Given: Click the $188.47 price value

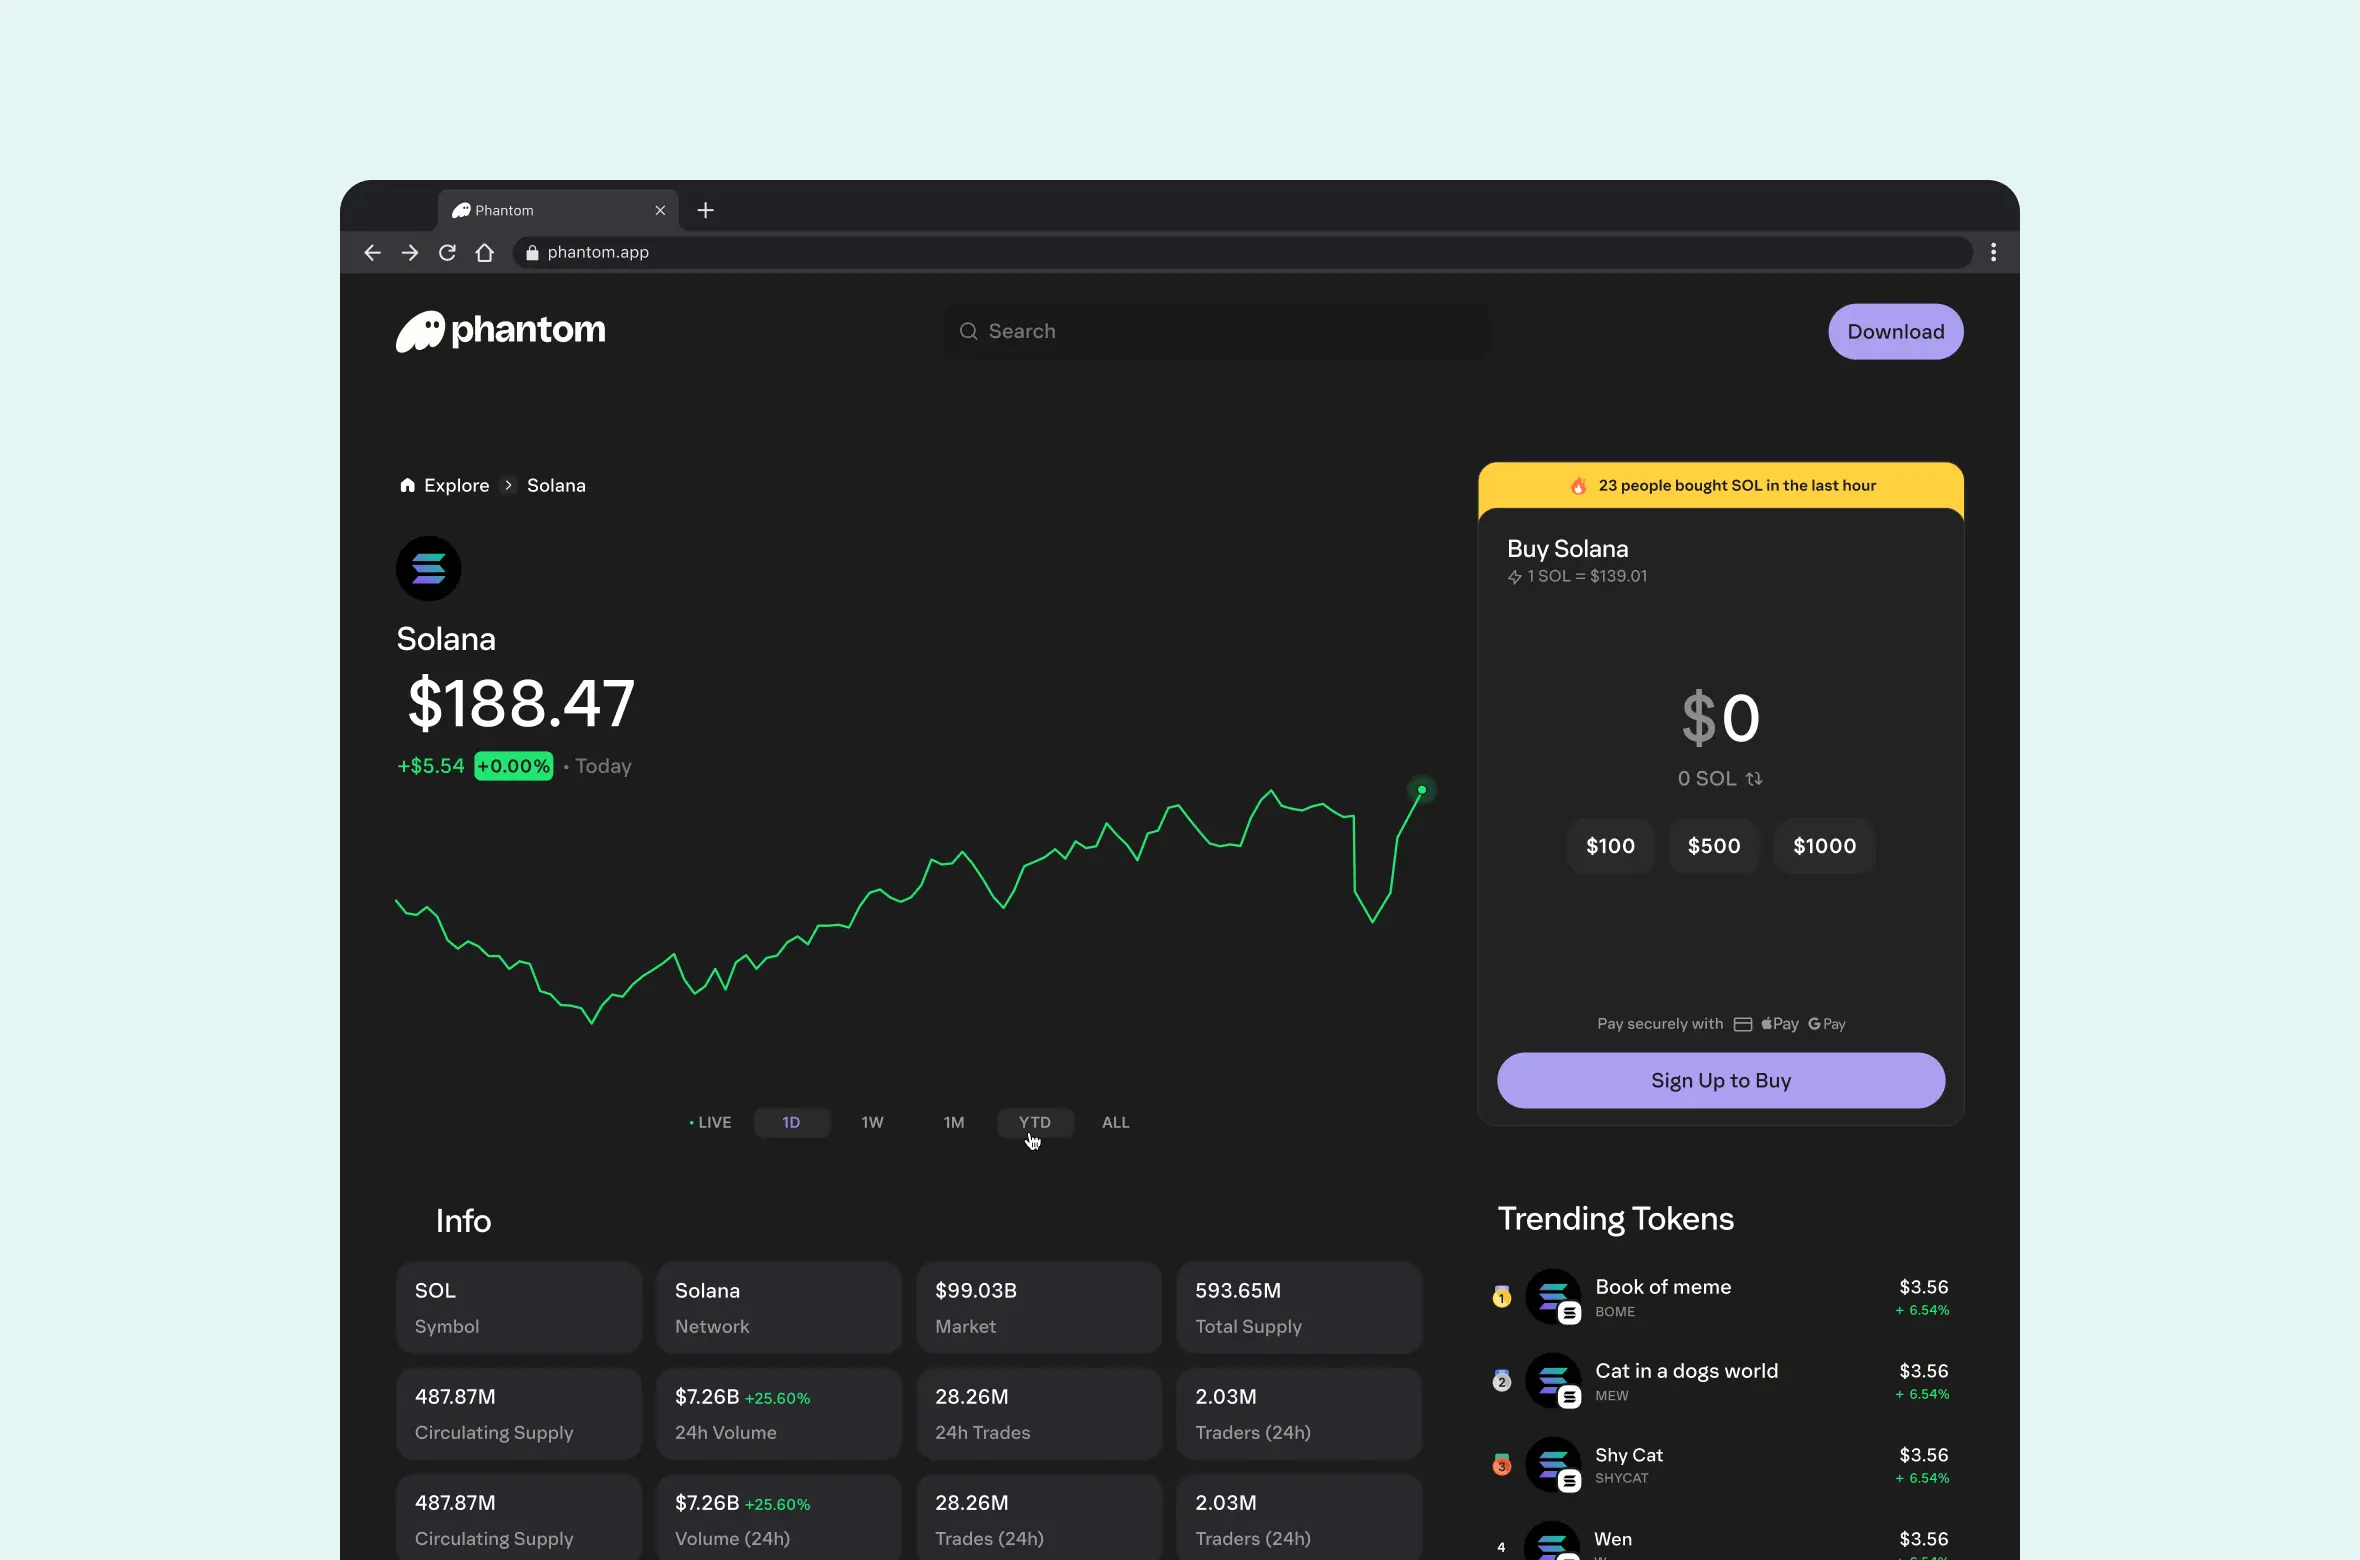Looking at the screenshot, I should click(x=521, y=703).
